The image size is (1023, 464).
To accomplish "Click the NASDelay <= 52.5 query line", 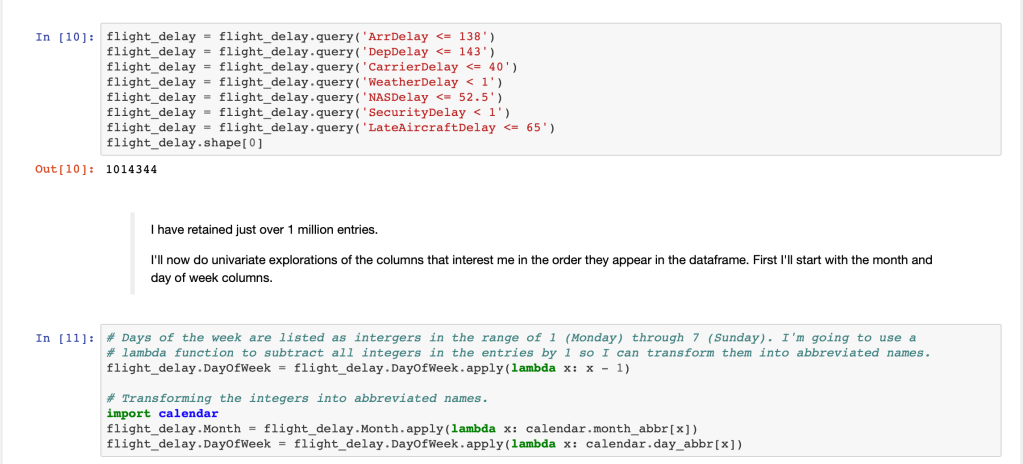I will pyautogui.click(x=303, y=97).
